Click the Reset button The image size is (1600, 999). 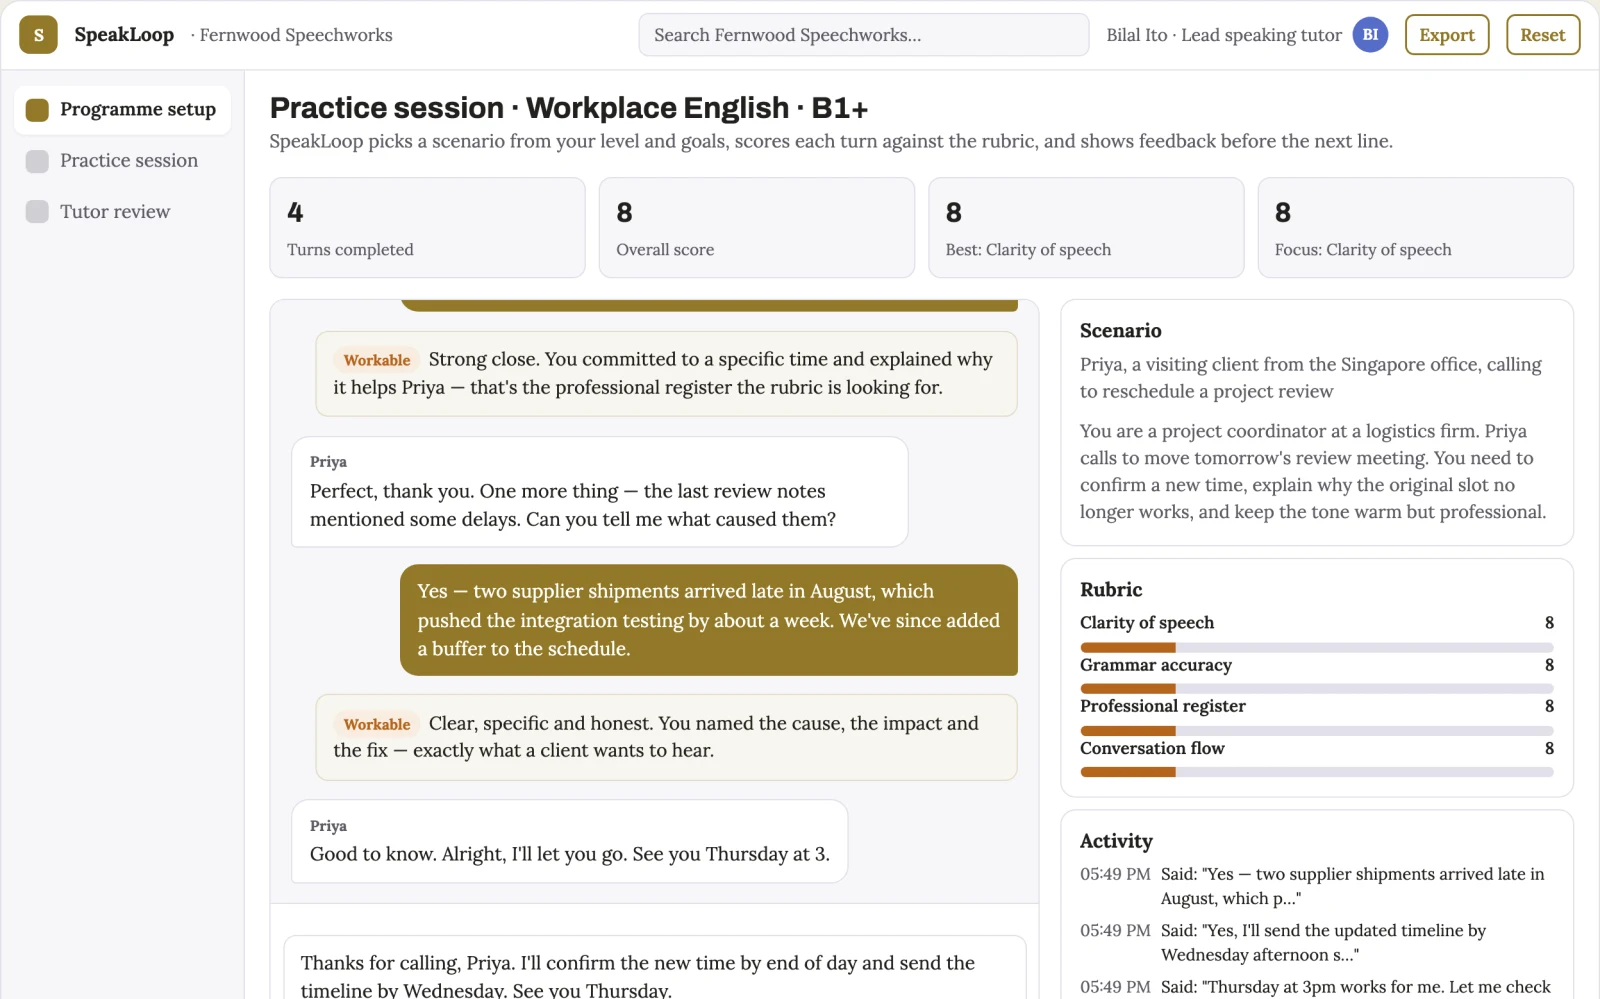[1543, 35]
